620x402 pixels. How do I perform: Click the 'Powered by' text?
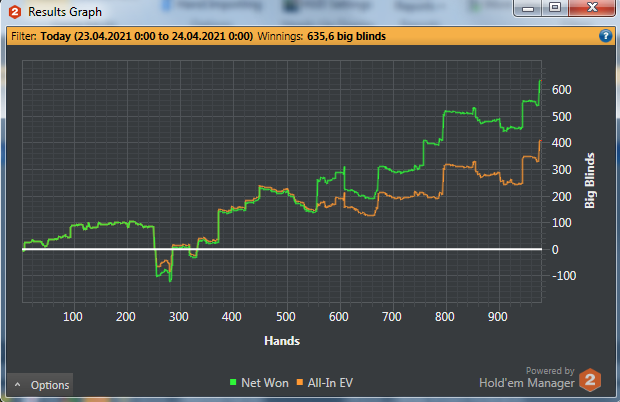(550, 371)
